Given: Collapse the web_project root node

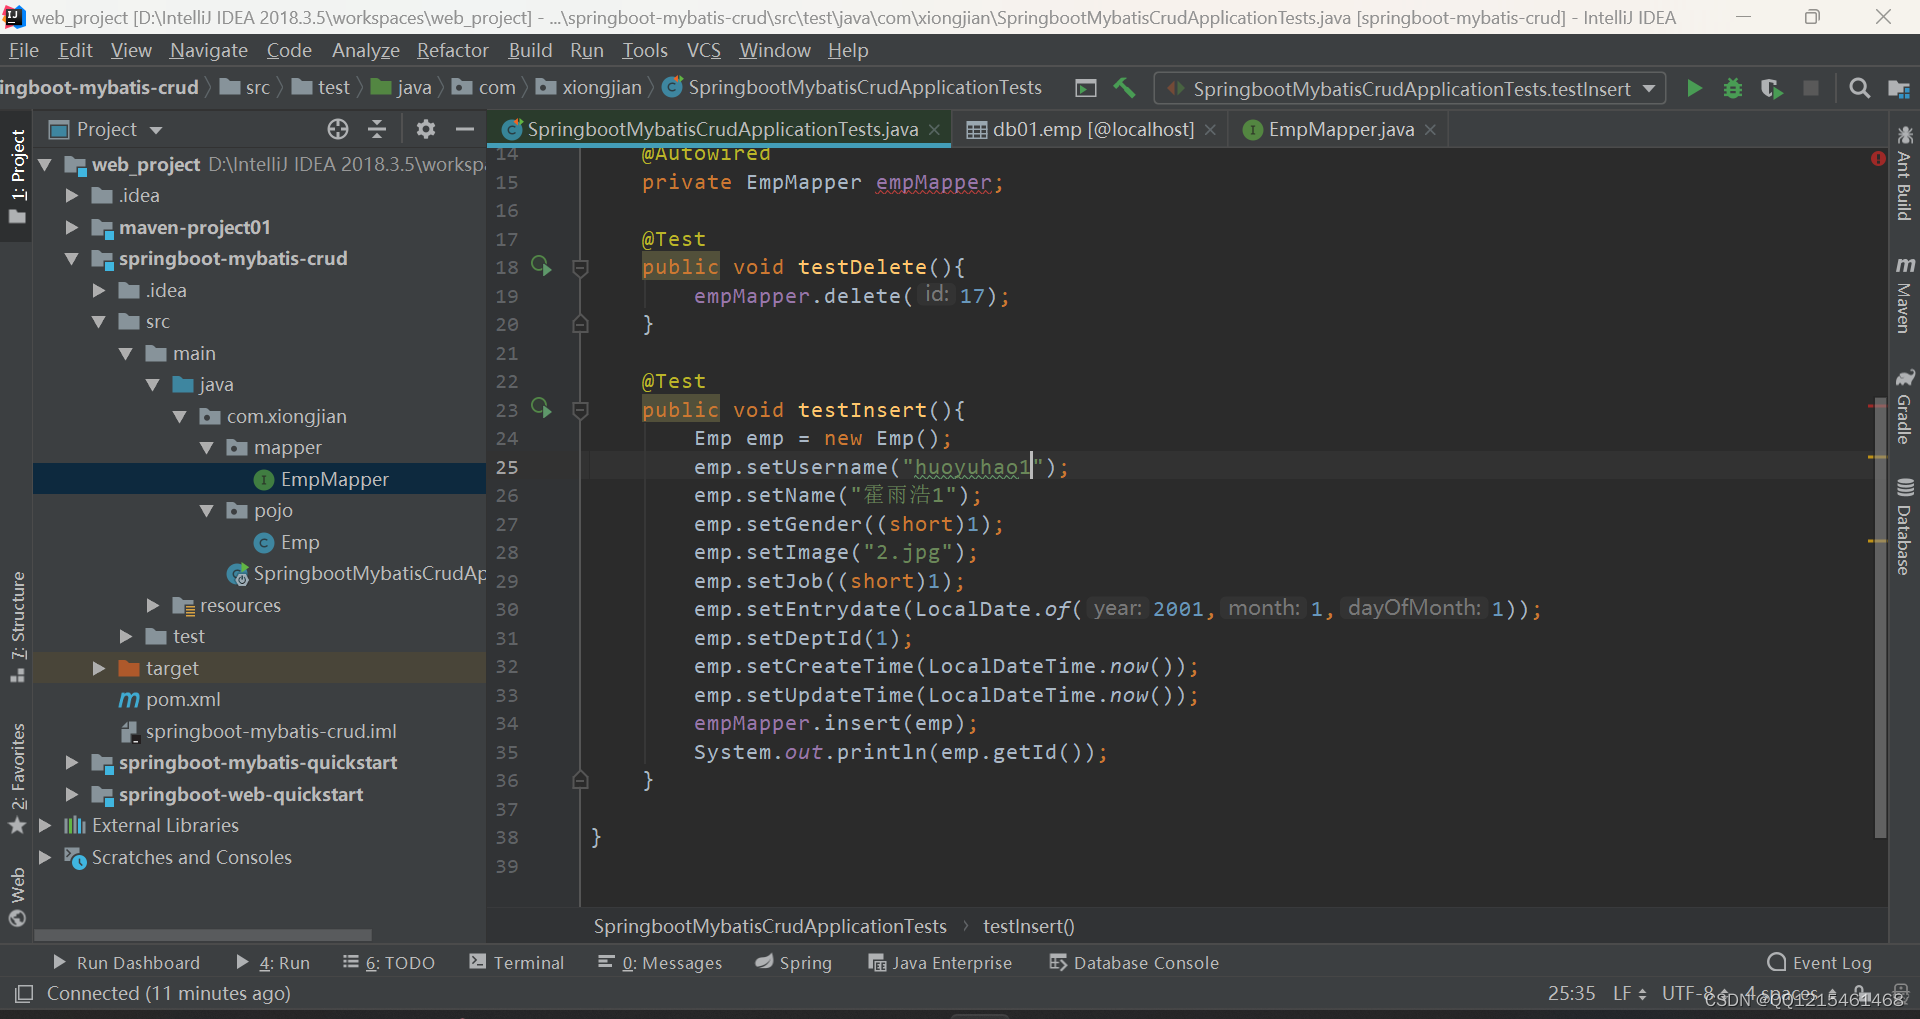Looking at the screenshot, I should (45, 164).
